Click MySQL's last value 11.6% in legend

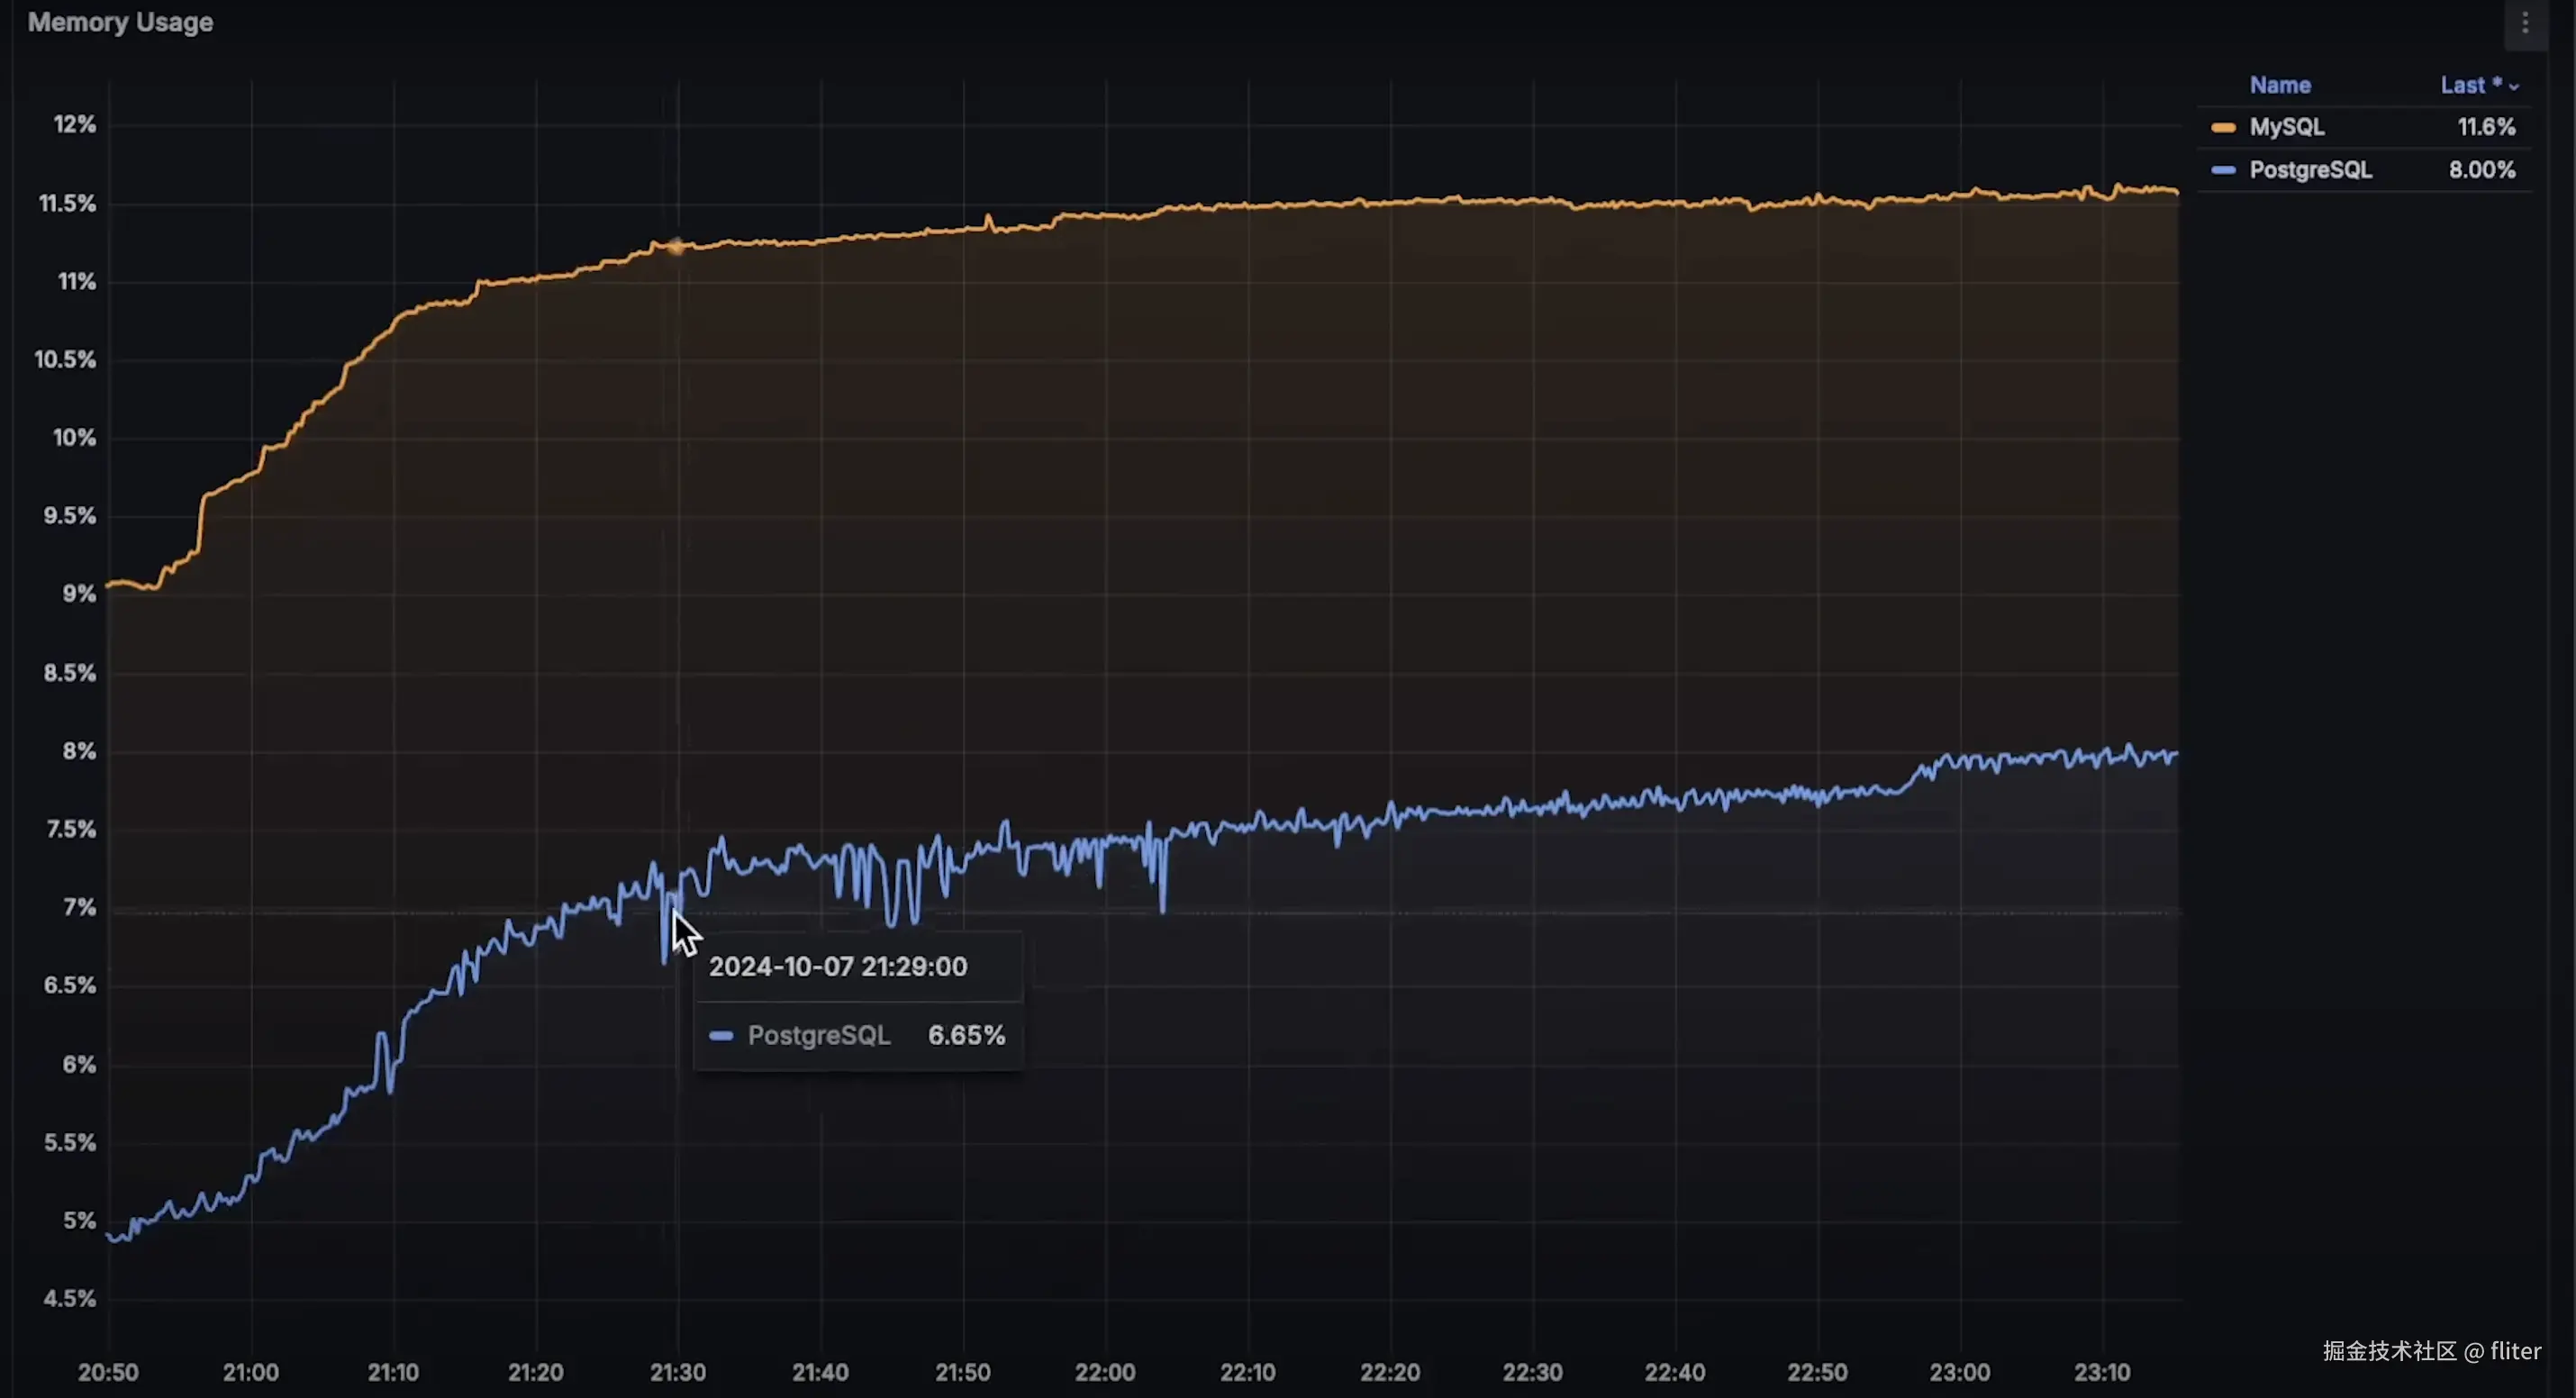(x=2486, y=127)
